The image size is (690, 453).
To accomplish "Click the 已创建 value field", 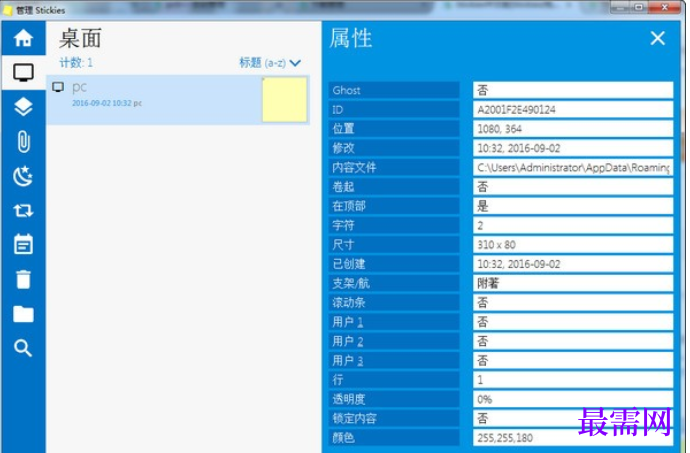I will point(573,264).
